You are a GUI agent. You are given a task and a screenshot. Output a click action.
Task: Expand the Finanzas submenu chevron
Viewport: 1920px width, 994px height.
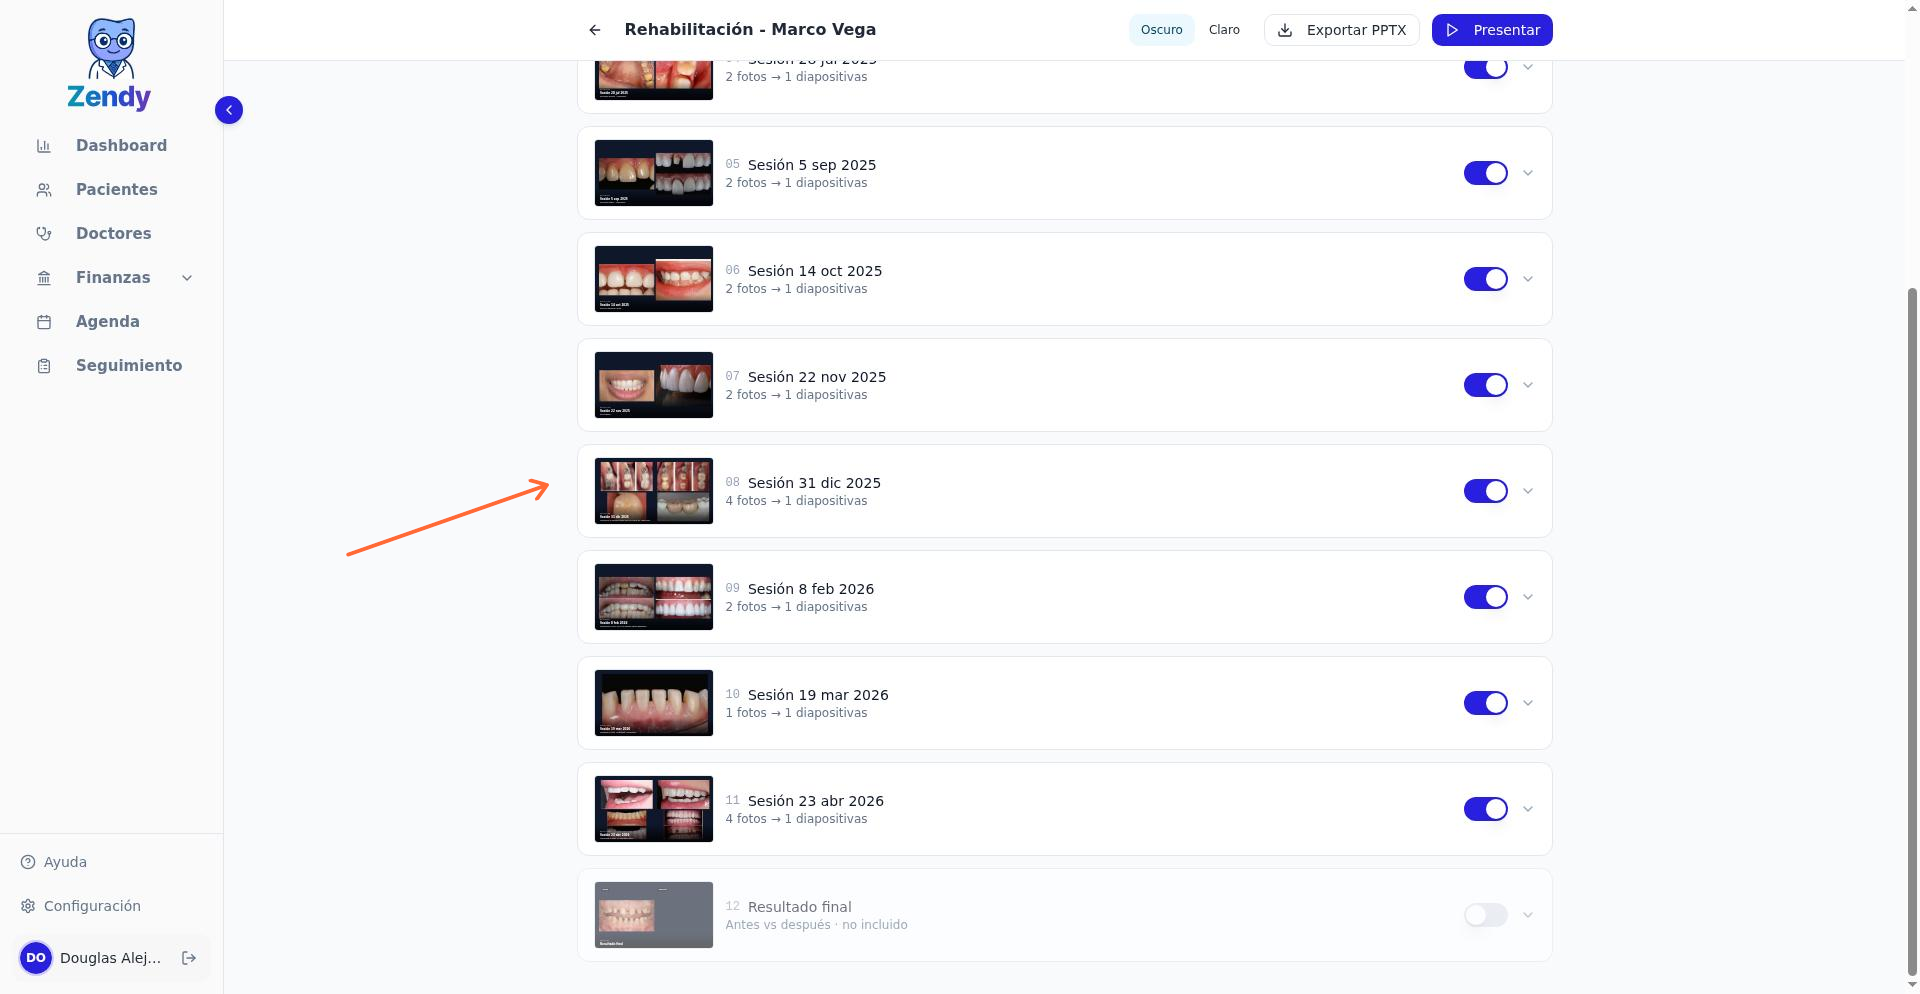(187, 278)
